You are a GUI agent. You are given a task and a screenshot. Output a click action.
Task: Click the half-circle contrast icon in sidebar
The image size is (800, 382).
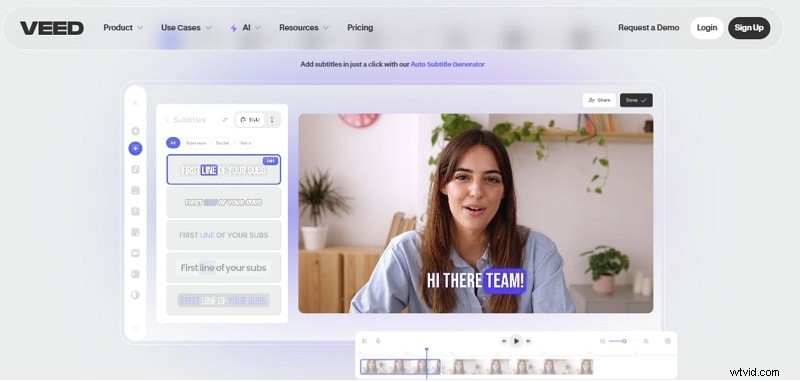click(x=135, y=295)
